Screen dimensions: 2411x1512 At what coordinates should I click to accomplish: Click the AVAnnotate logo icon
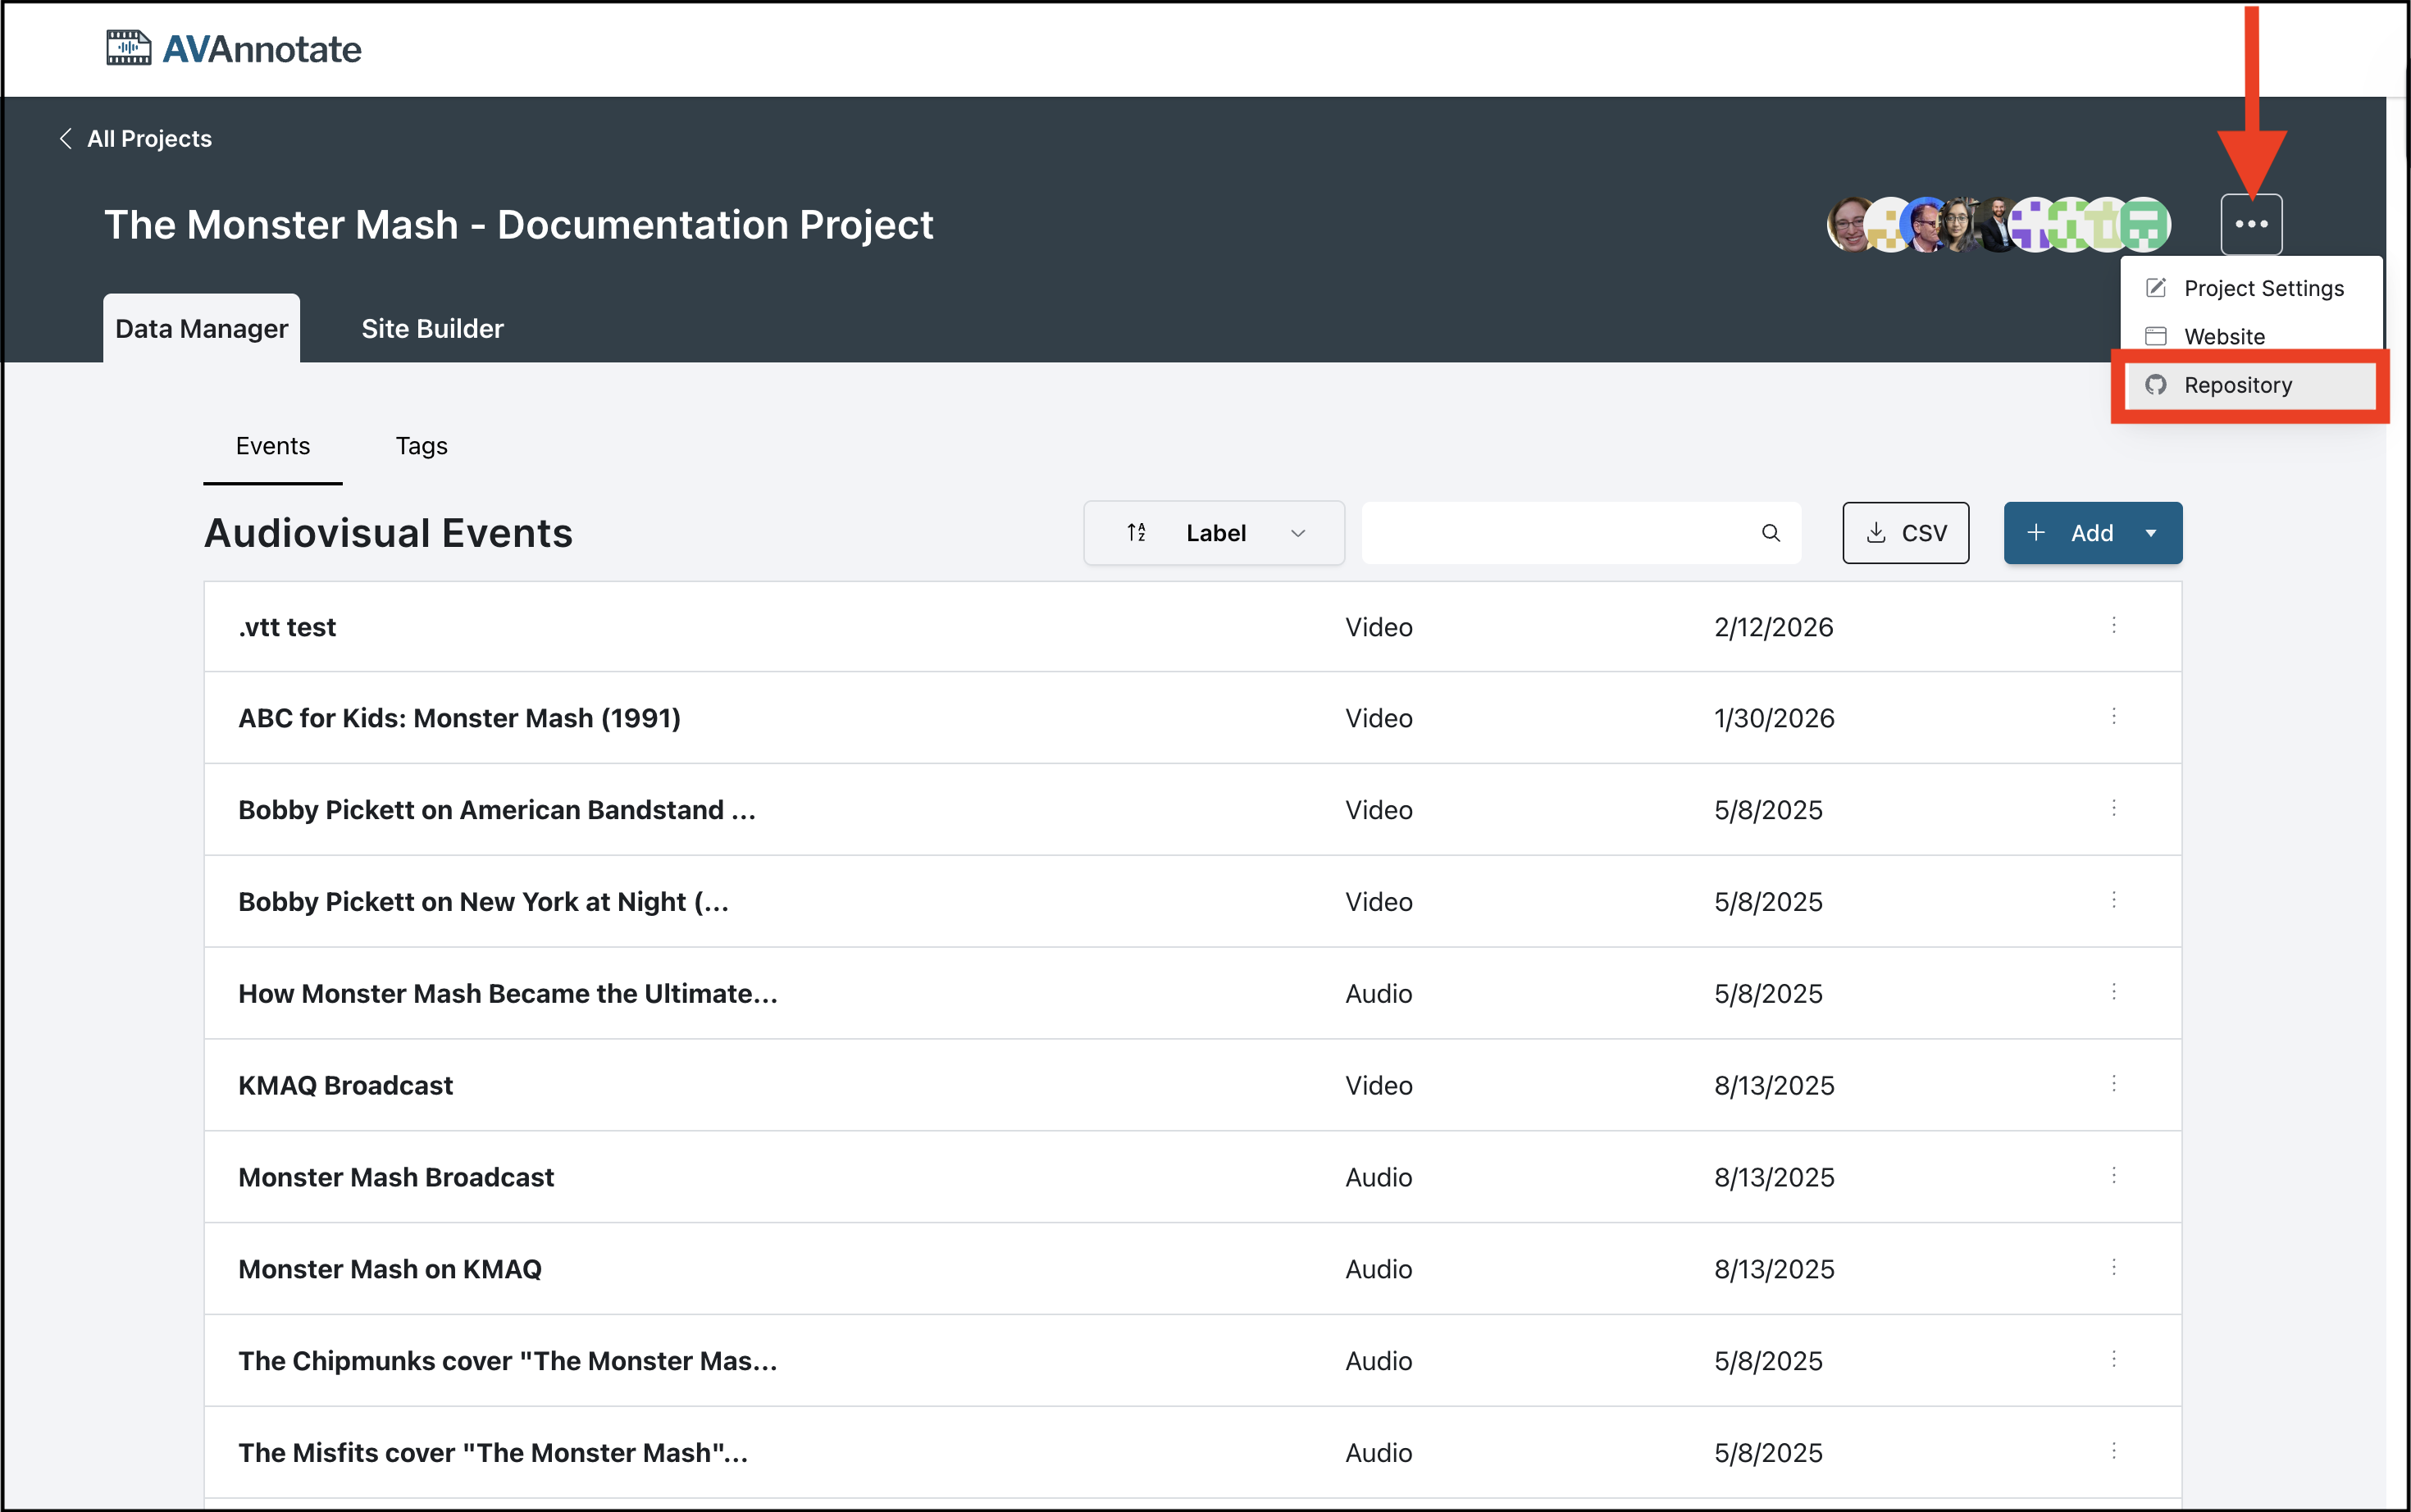point(128,48)
